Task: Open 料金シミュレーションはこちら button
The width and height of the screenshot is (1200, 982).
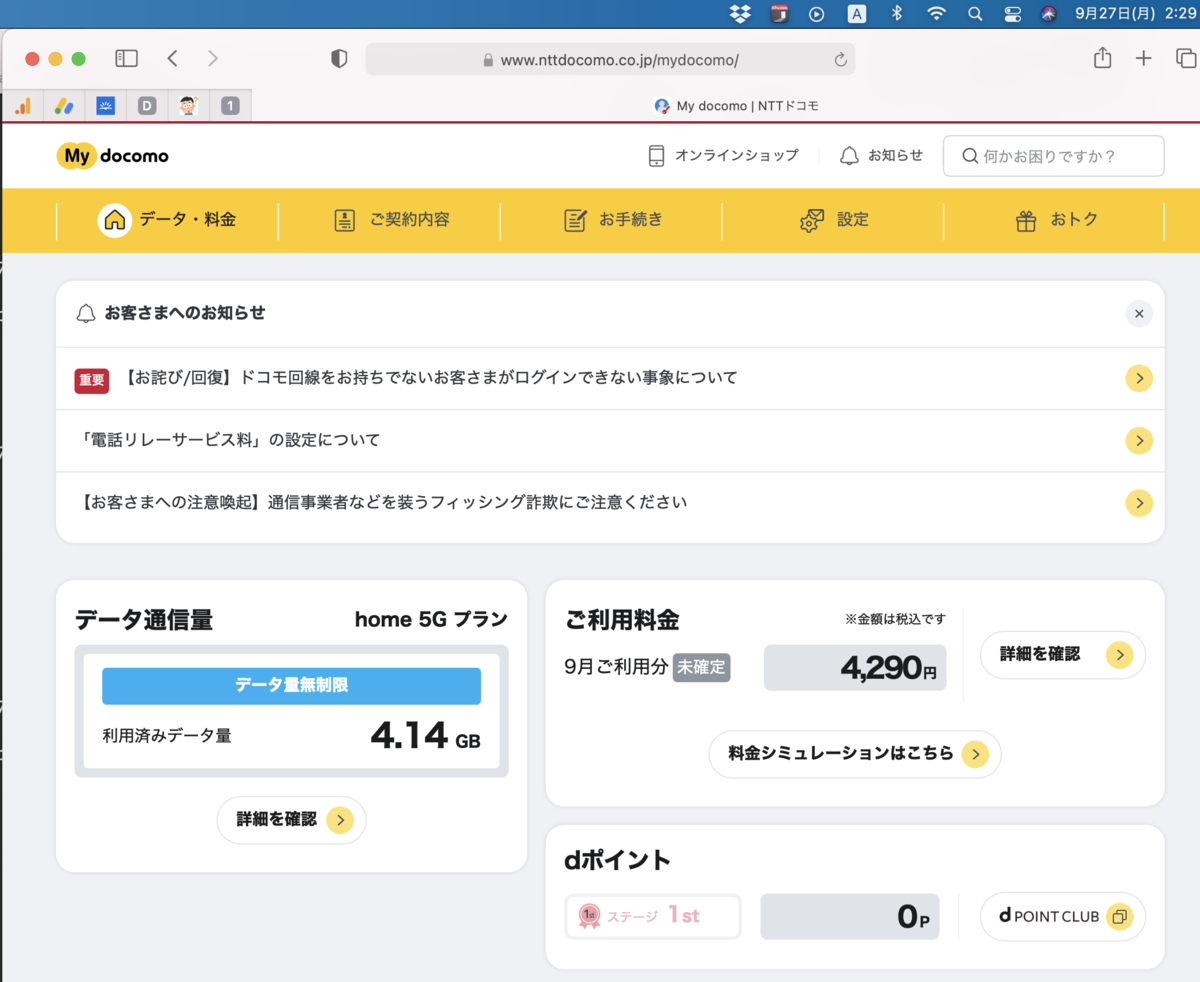Action: pyautogui.click(x=855, y=754)
